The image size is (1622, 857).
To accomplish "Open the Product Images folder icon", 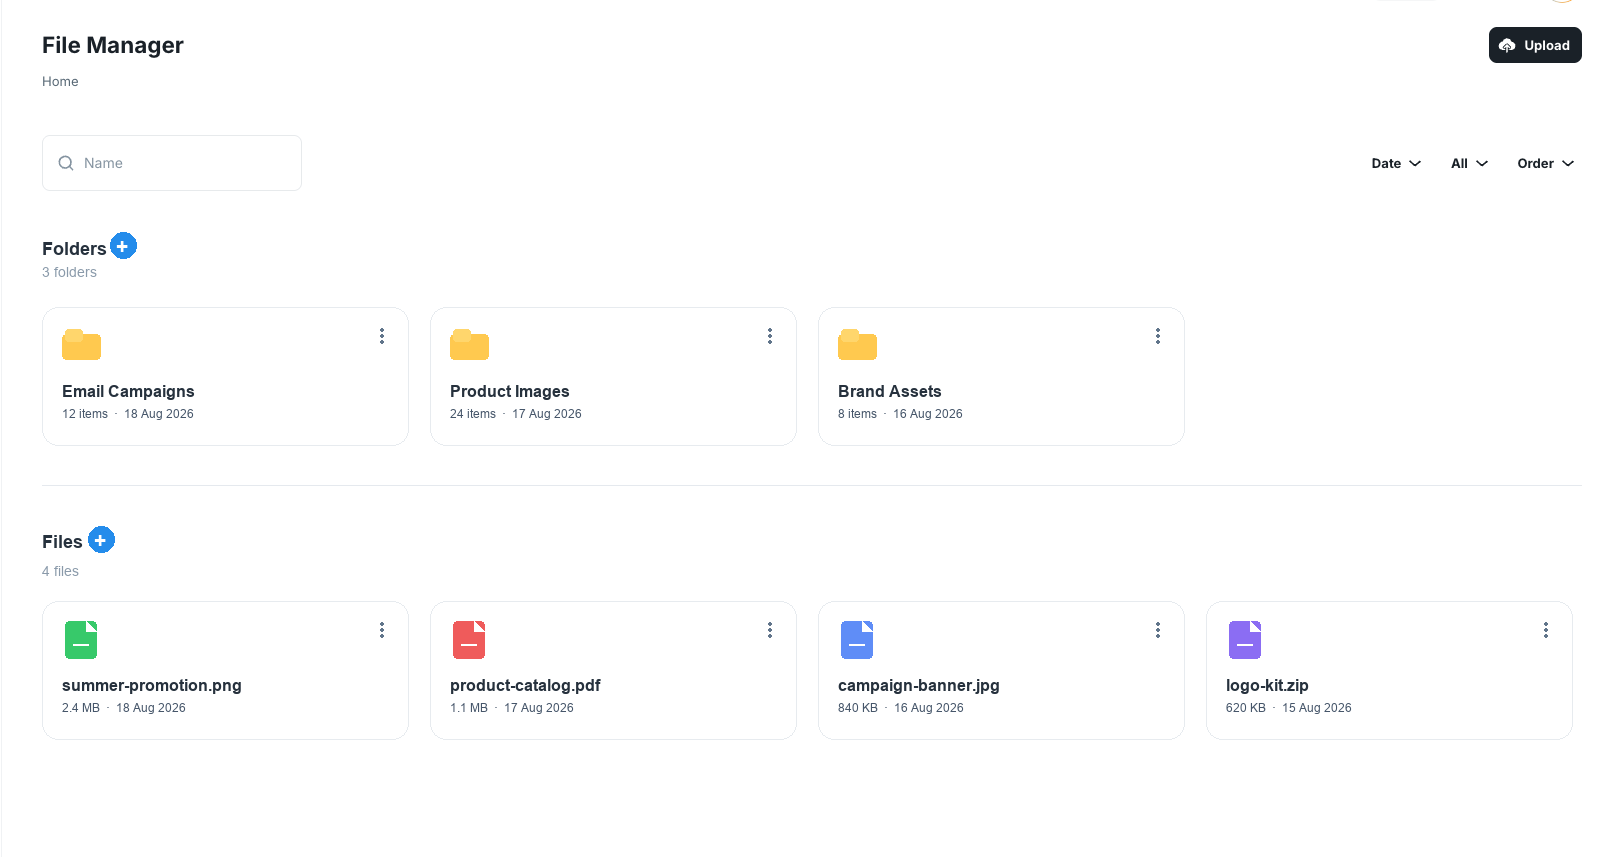I will pyautogui.click(x=469, y=344).
